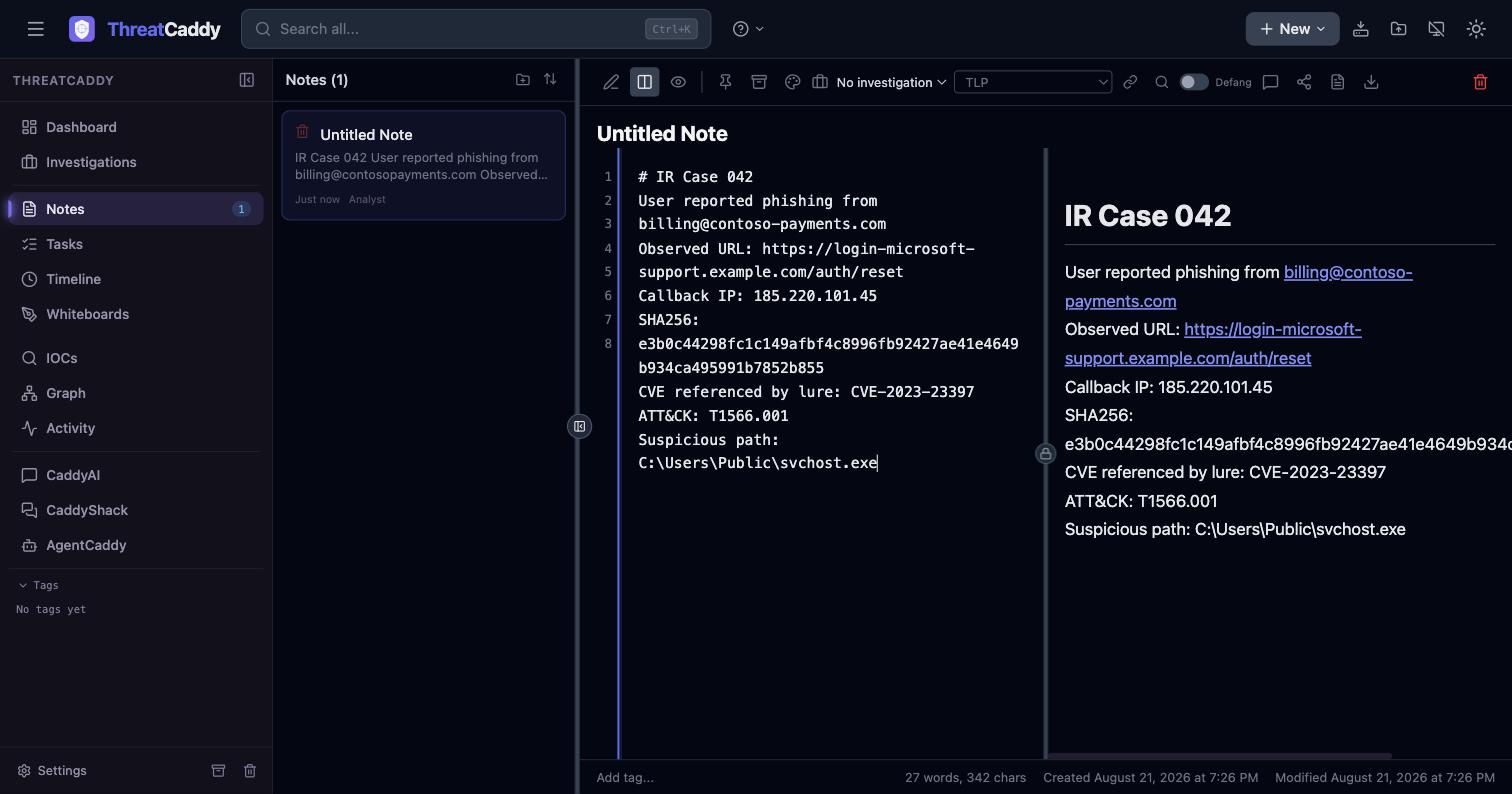Screen dimensions: 1512x794
Task: Click the save-to-disk backup icon
Action: click(1361, 29)
